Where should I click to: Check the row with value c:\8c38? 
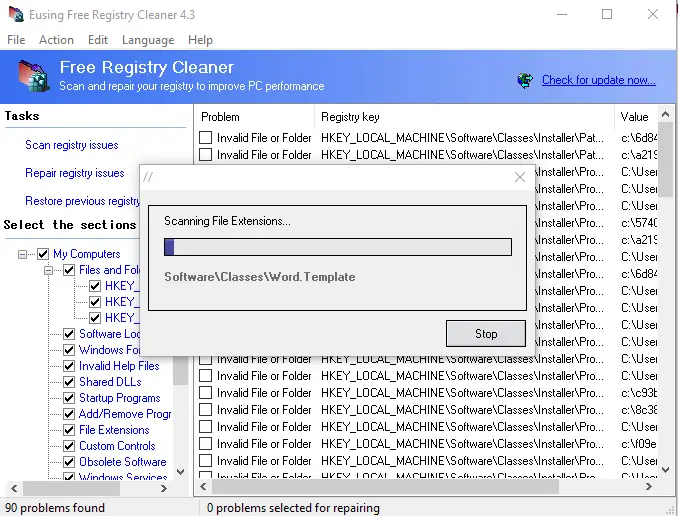pyautogui.click(x=205, y=409)
